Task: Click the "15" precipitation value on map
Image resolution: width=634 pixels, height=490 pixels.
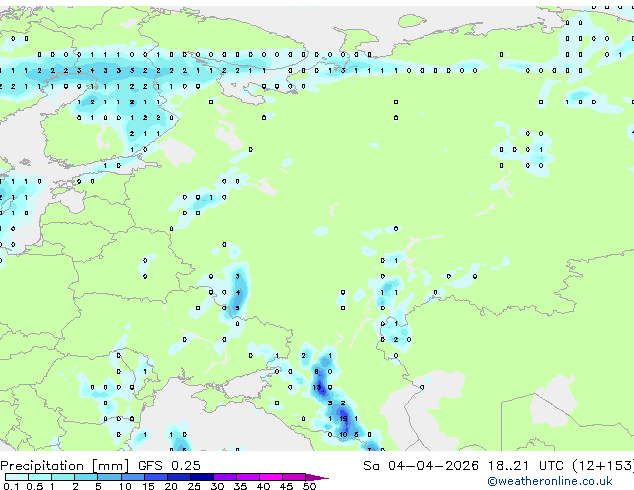Action: click(x=343, y=419)
